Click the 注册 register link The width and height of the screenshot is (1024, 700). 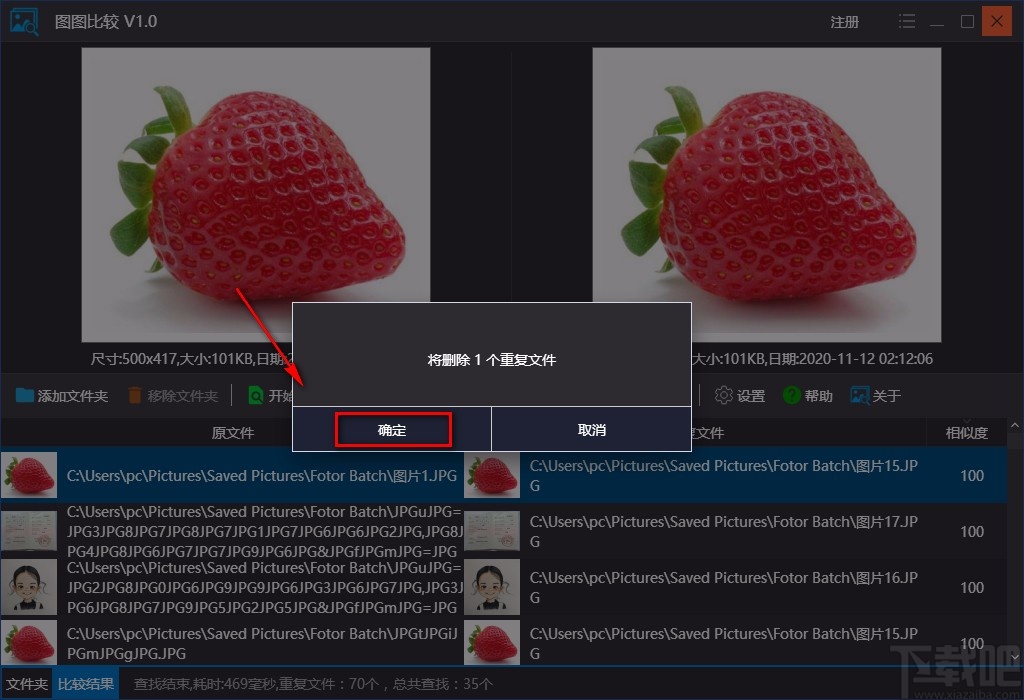[844, 21]
